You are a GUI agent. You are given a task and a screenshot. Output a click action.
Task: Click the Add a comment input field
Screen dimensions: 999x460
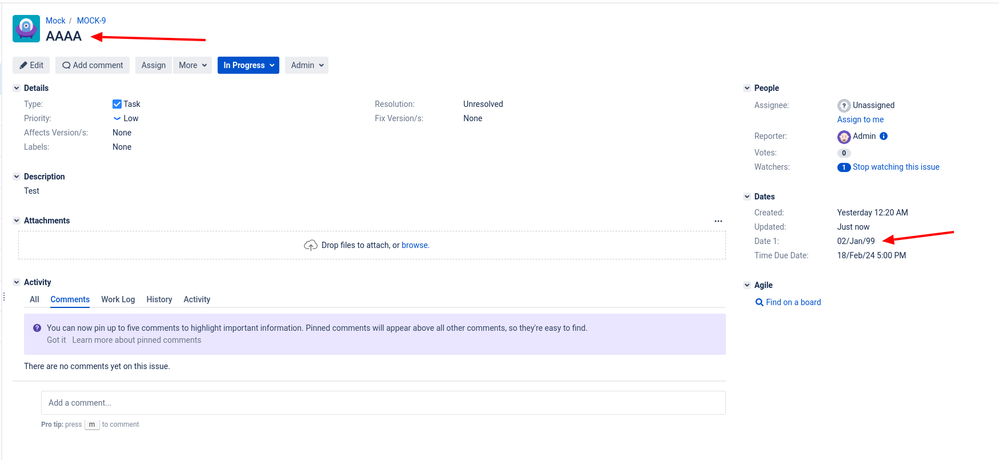pyautogui.click(x=384, y=403)
